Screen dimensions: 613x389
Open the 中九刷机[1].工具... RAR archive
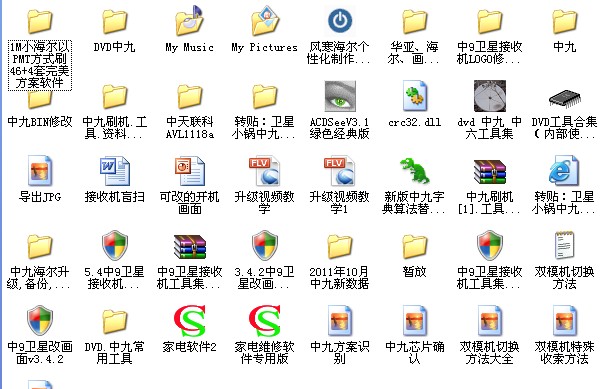tap(490, 172)
